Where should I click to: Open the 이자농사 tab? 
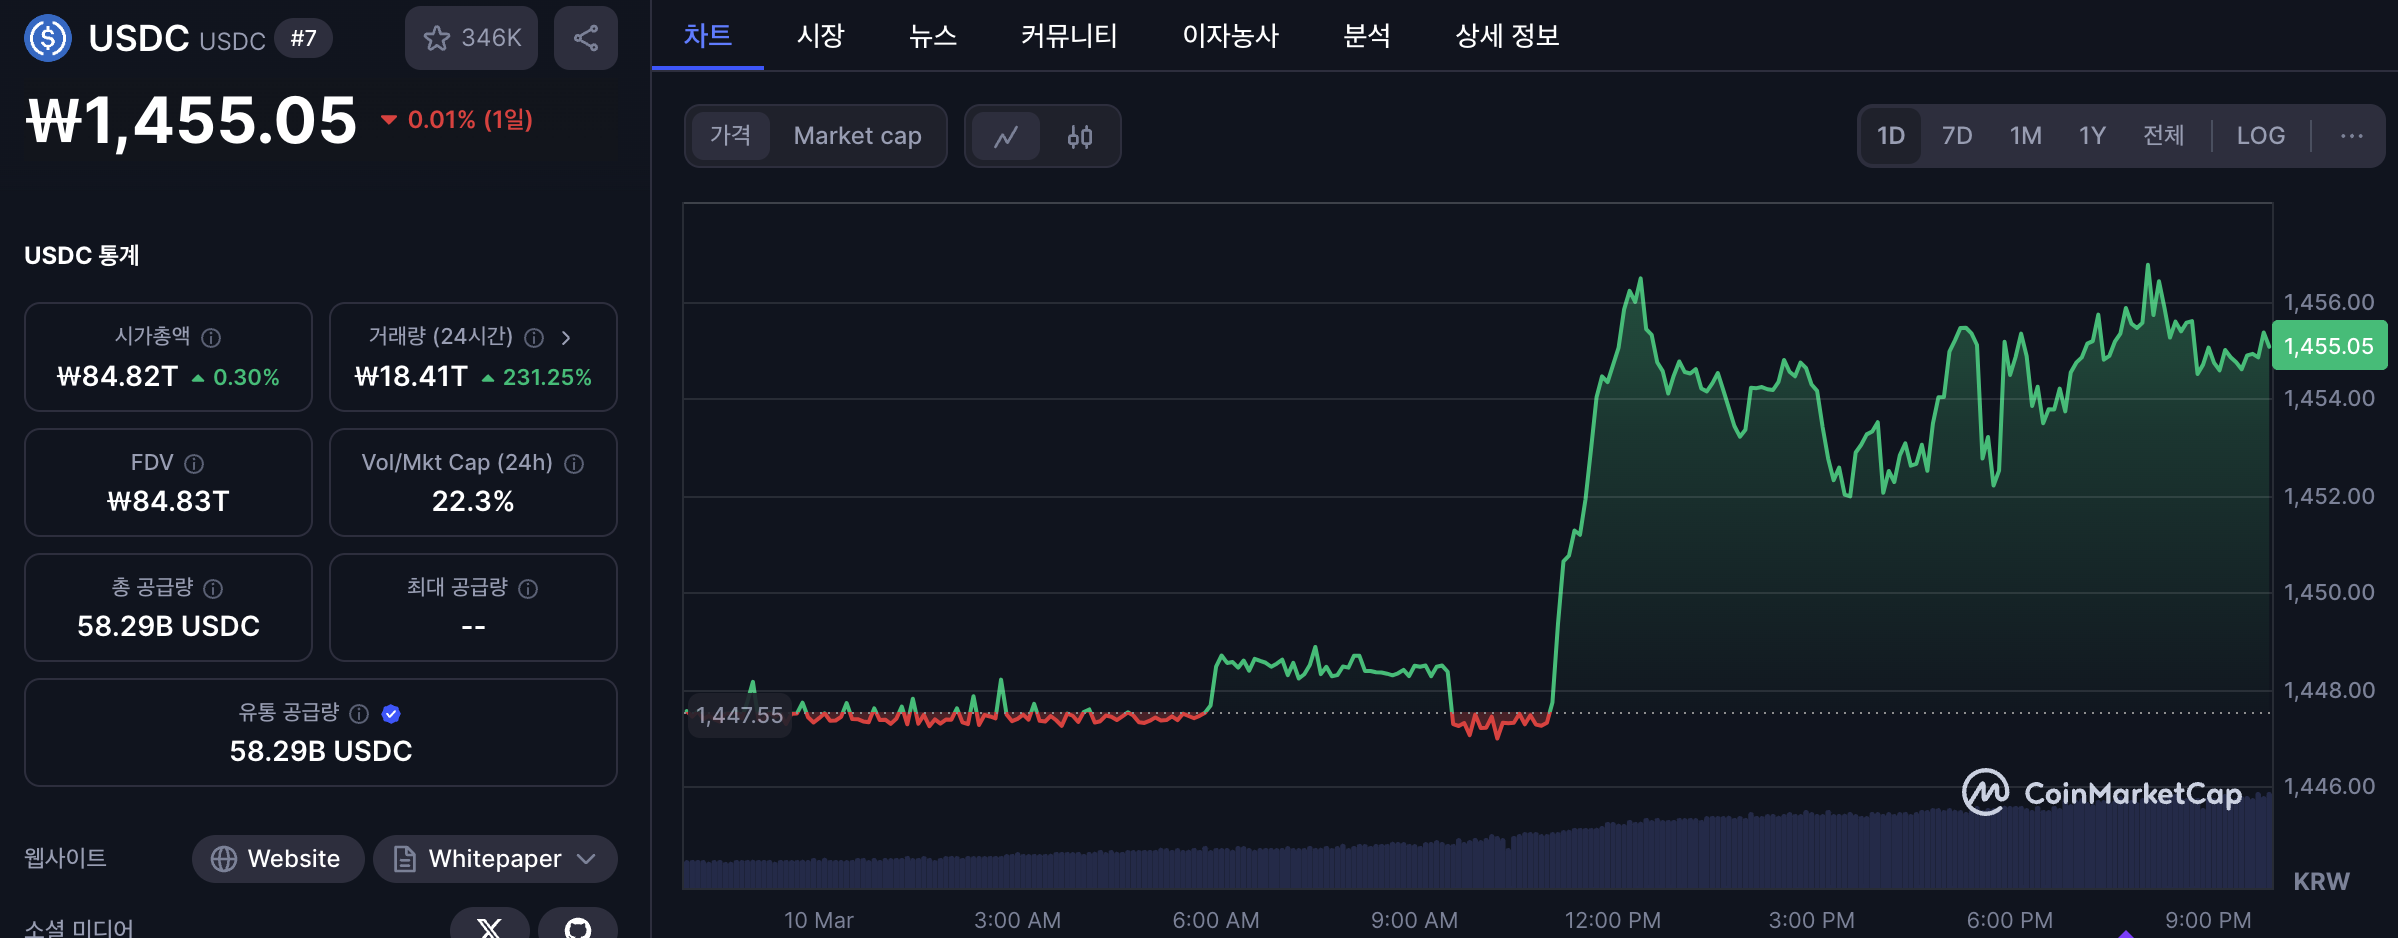[x=1230, y=36]
